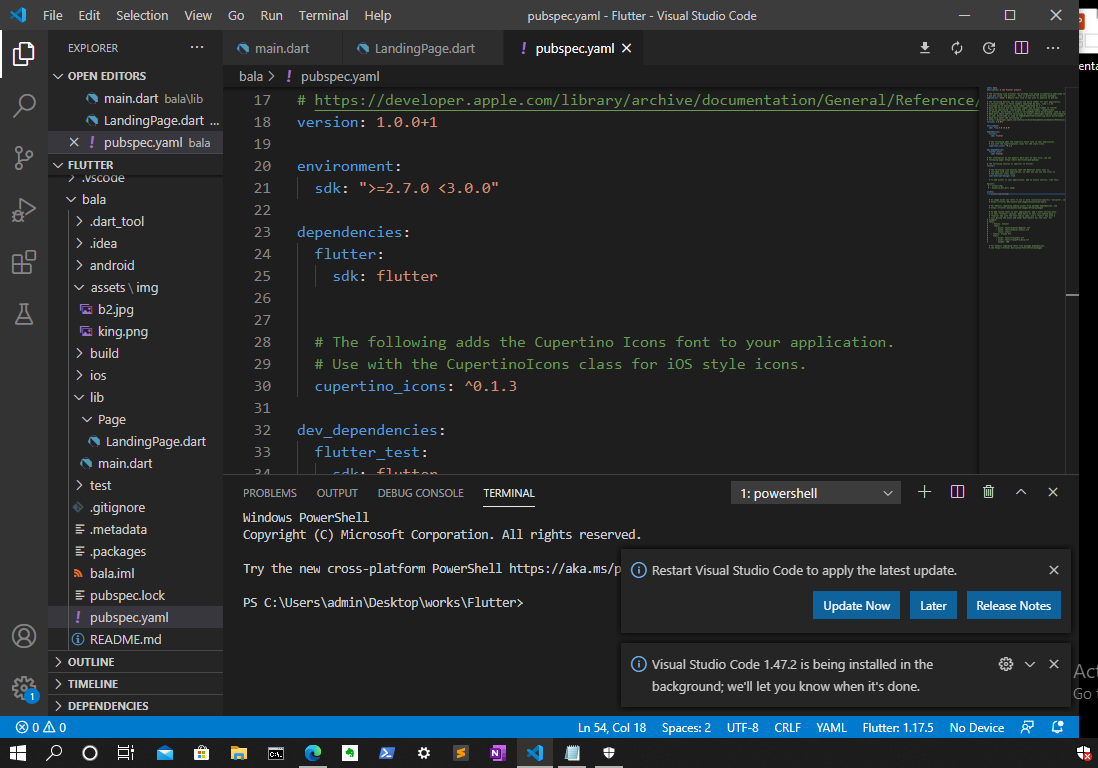The height and width of the screenshot is (768, 1098).
Task: Open the Manage gear with update badge
Action: coord(24,688)
